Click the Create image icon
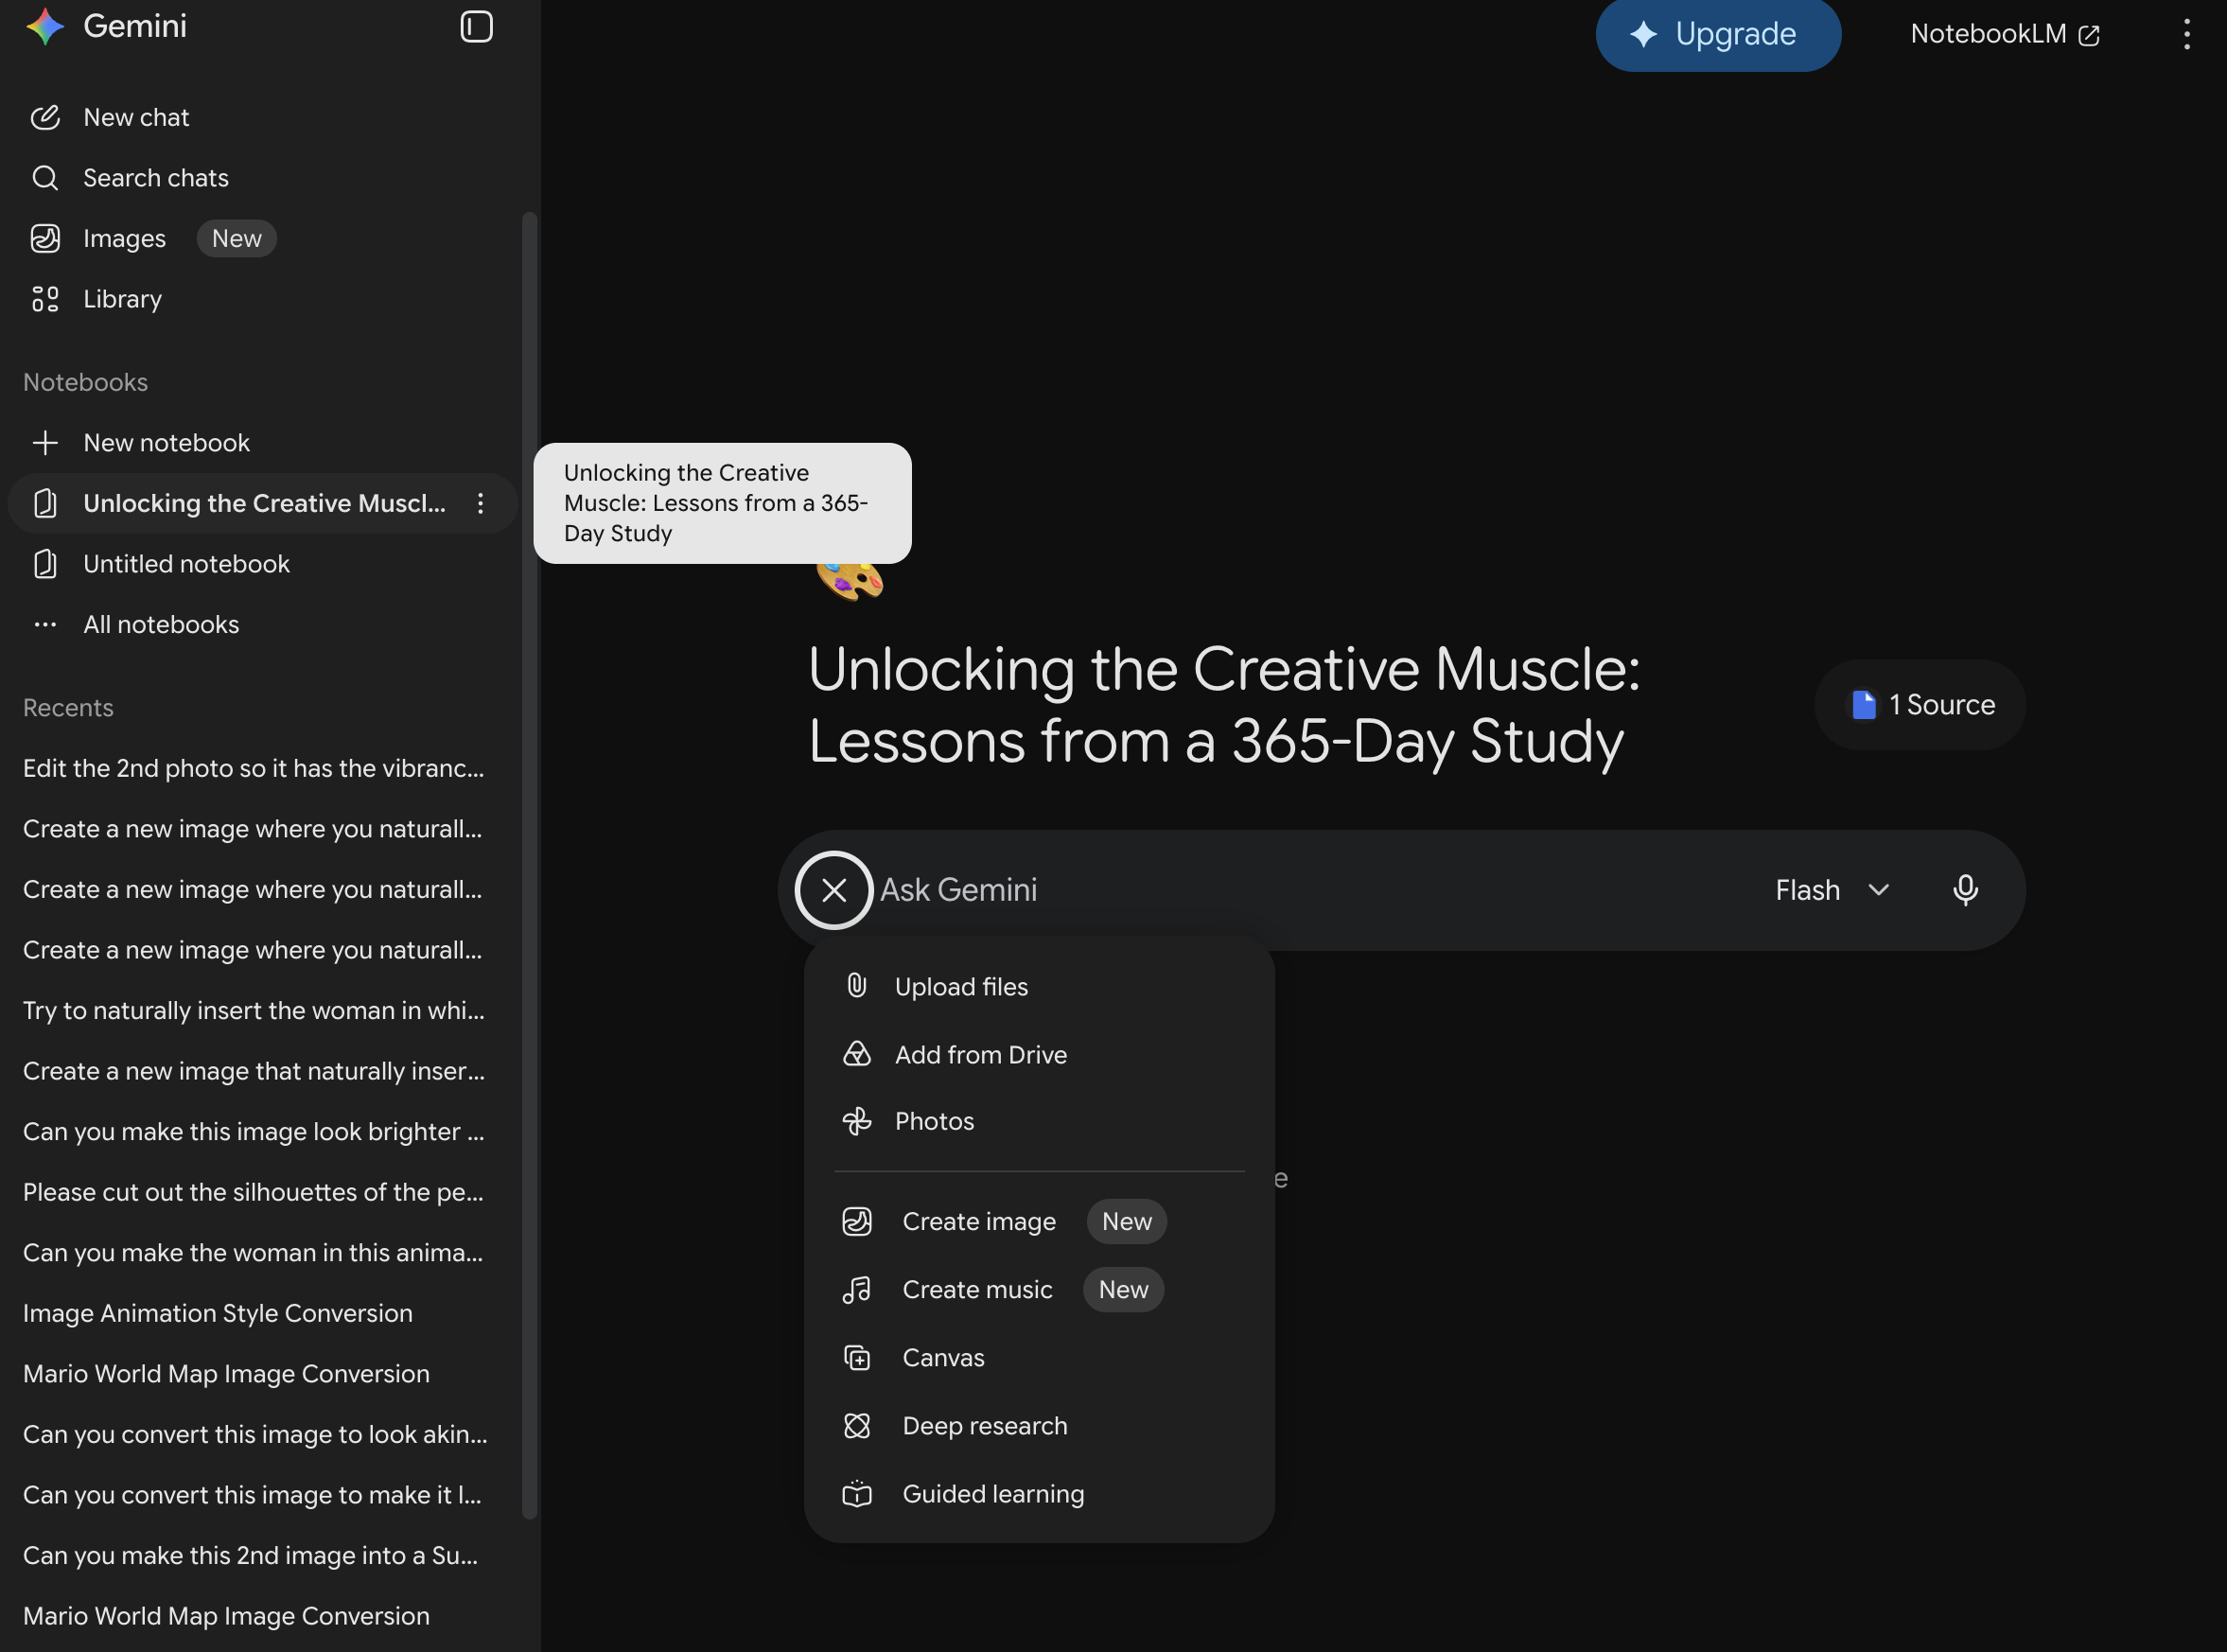Screen dimensions: 2227x1652 click(x=857, y=1221)
